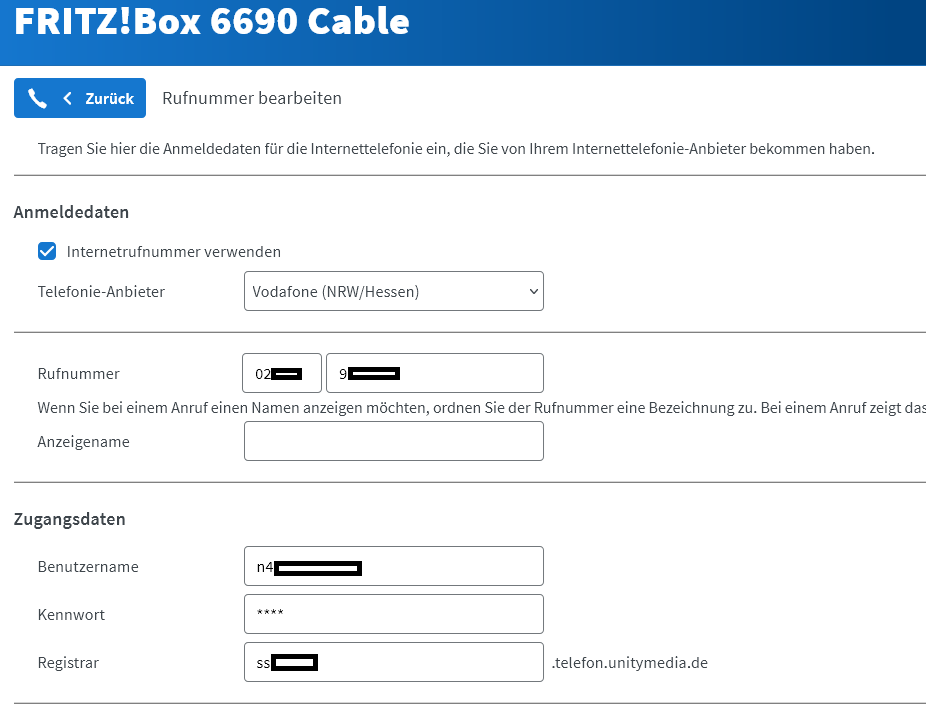926x712 pixels.
Task: Click the Anzeigename input field
Action: click(x=394, y=441)
